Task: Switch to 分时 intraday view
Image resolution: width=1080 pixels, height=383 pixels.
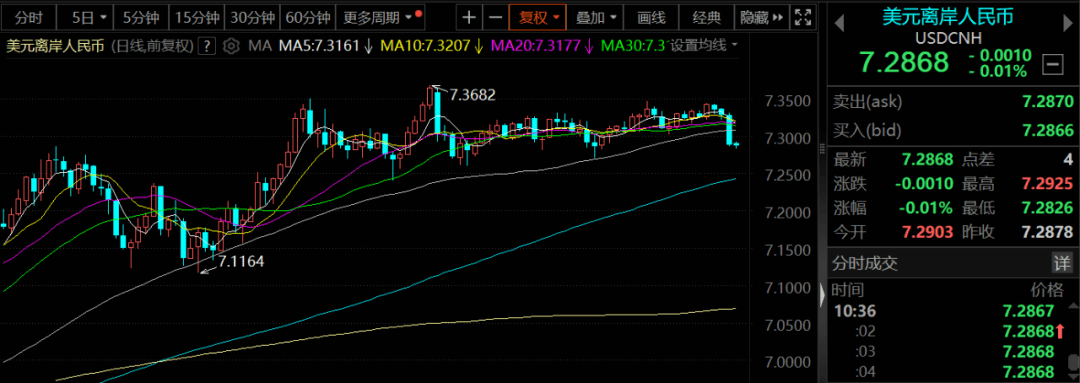Action: 28,17
